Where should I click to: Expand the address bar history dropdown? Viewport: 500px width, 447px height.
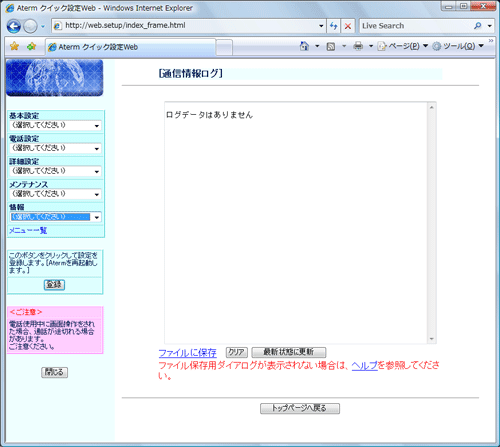point(321,26)
